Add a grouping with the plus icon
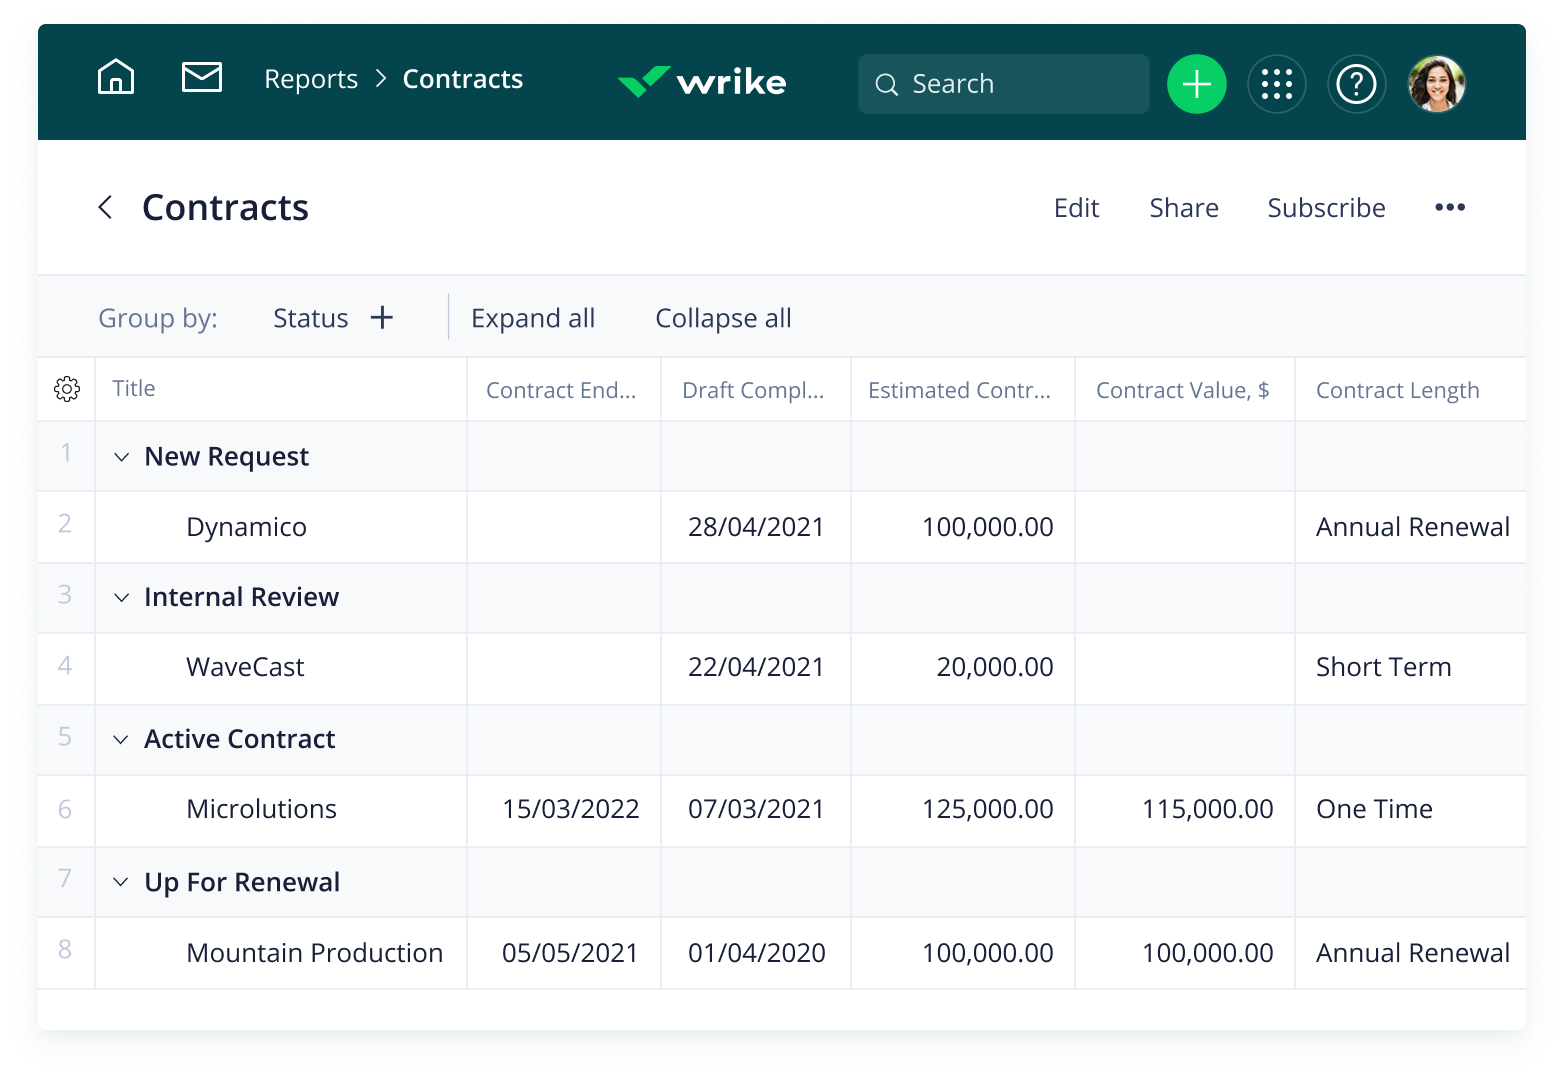This screenshot has height=1079, width=1562. point(382,318)
